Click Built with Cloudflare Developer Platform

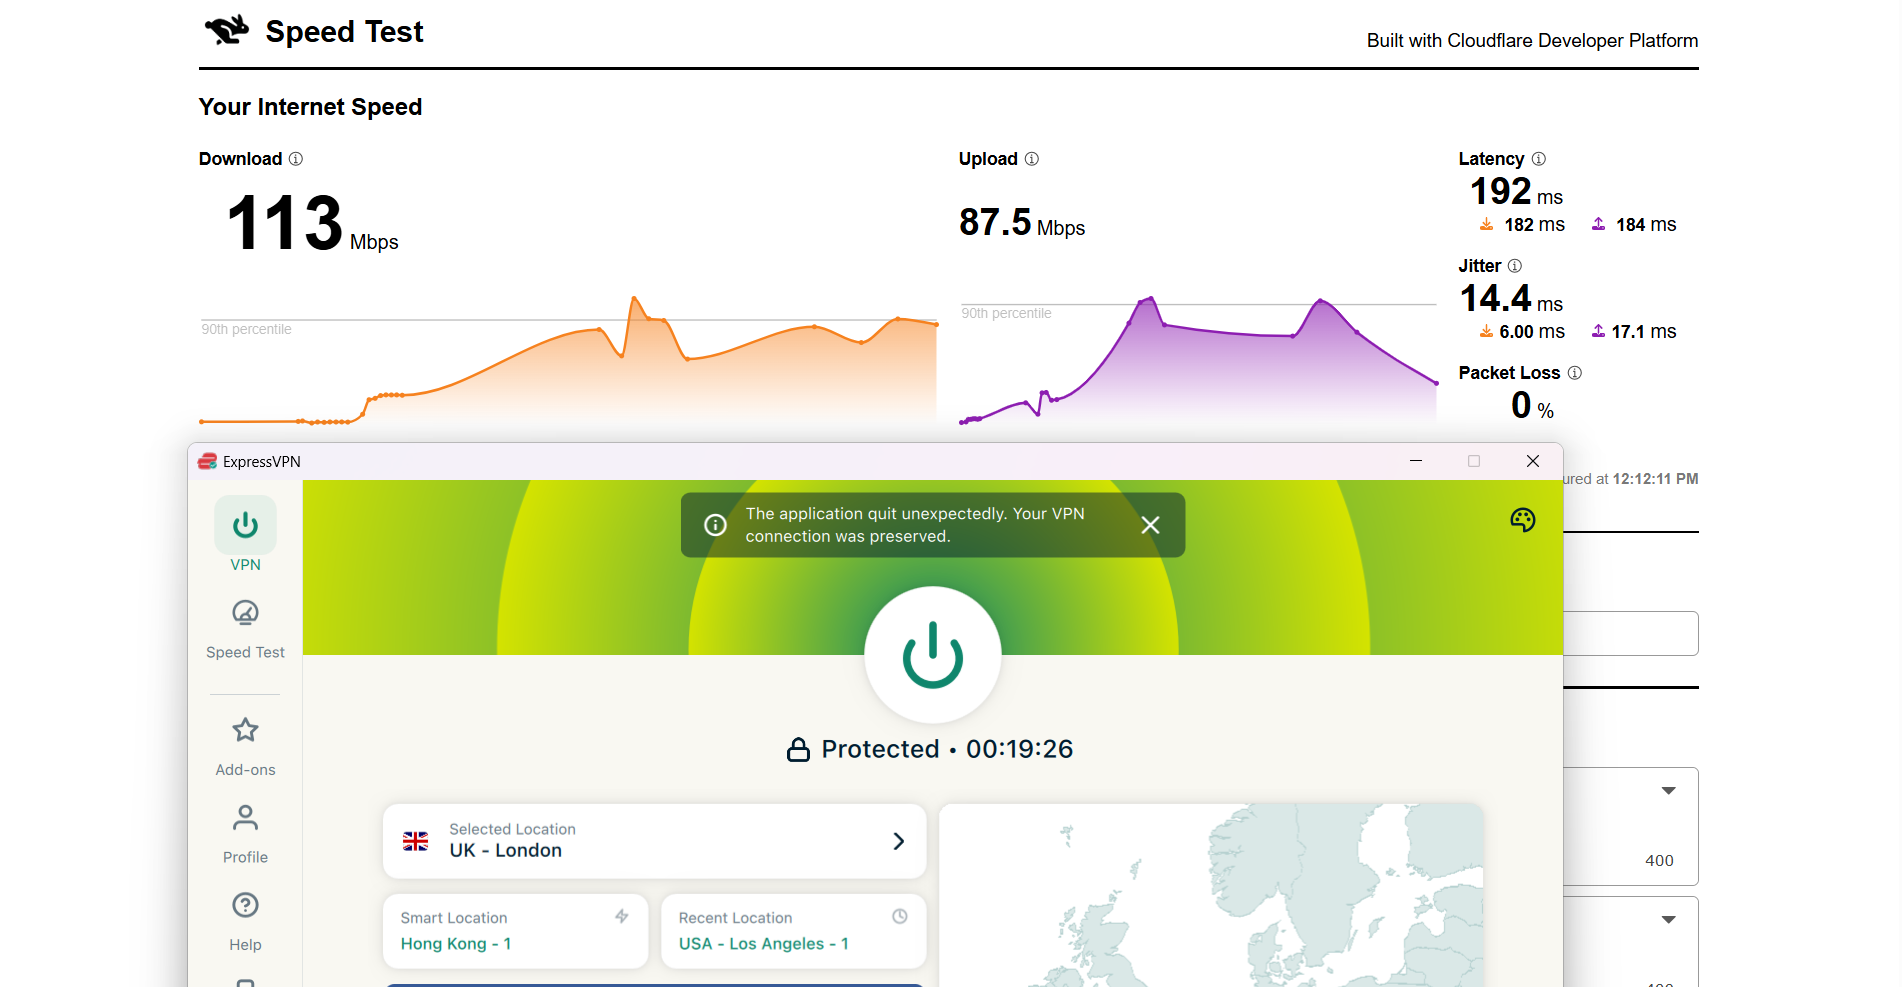coord(1532,41)
